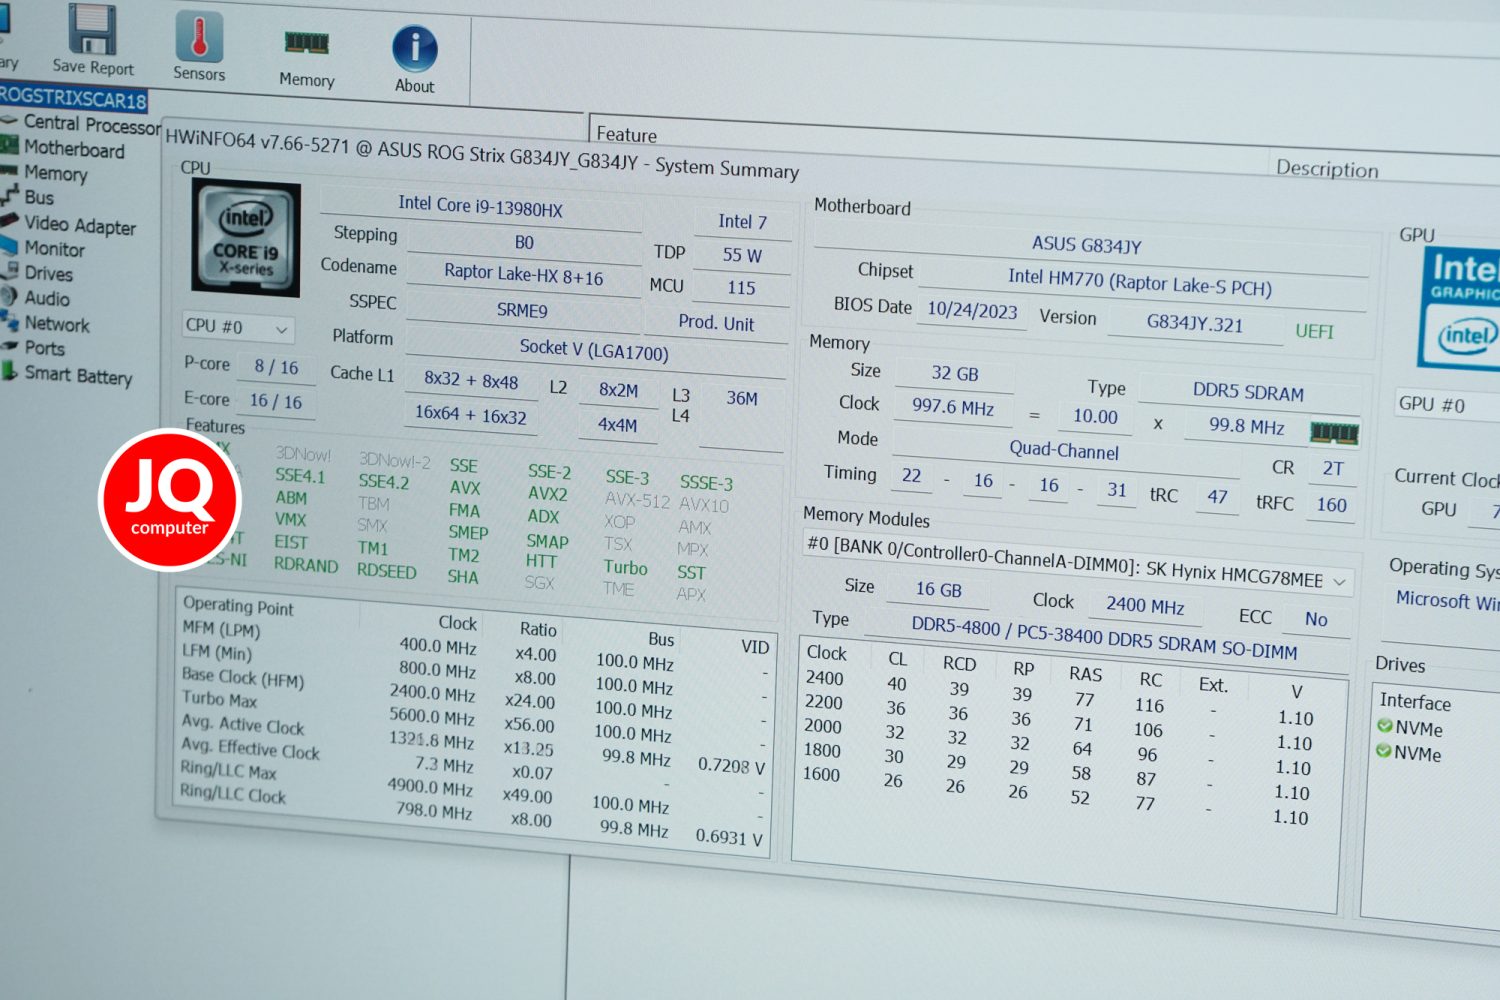Click the ASUS G834JY motherboard name
The width and height of the screenshot is (1500, 1000).
1087,244
